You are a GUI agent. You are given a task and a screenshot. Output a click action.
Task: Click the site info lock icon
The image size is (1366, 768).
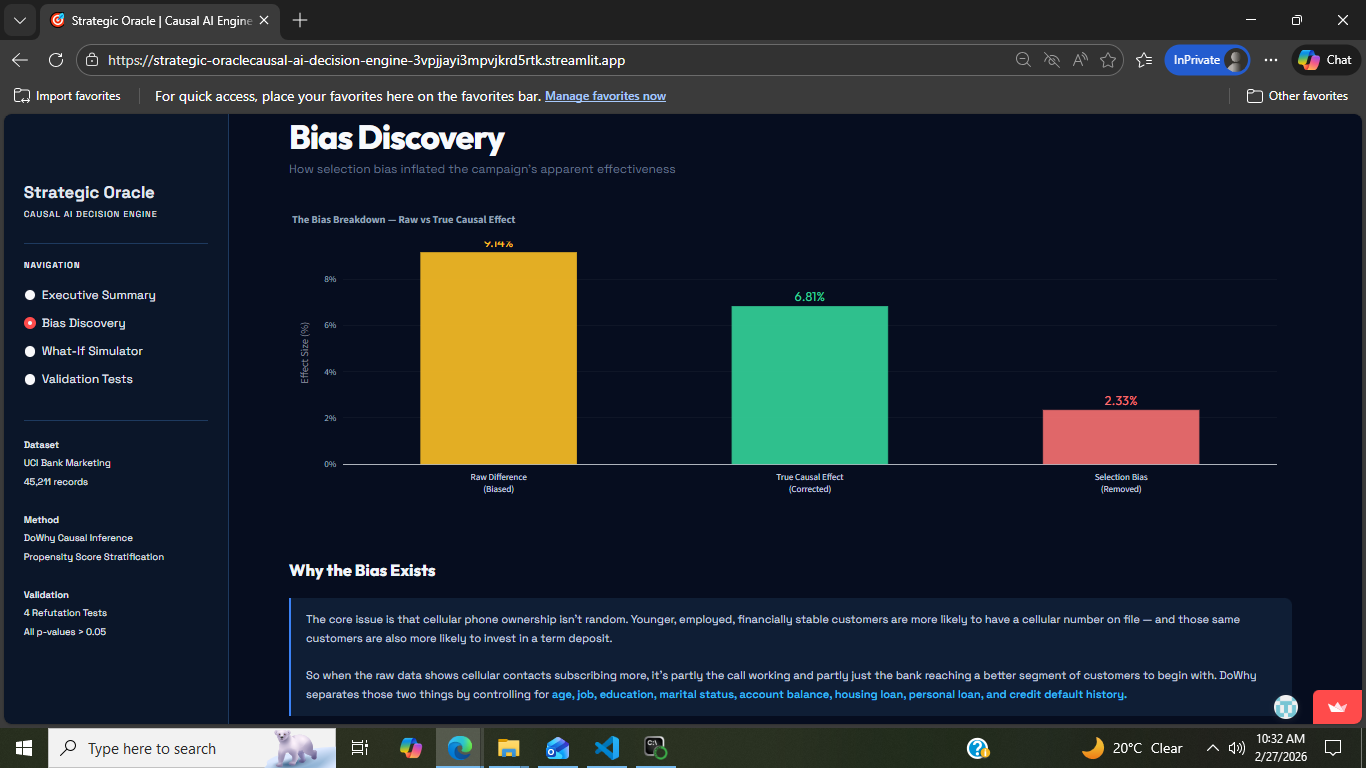pos(92,60)
